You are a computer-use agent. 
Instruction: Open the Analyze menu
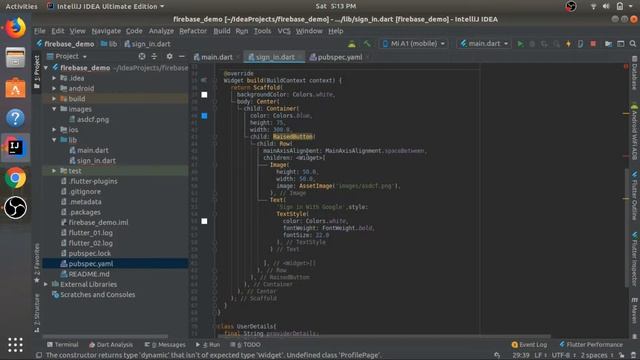[x=161, y=31]
